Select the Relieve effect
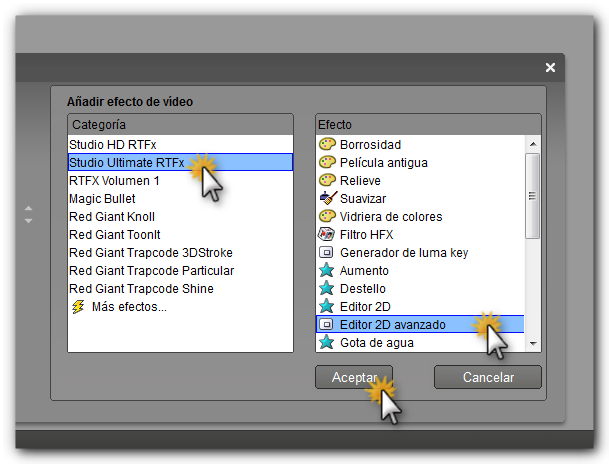This screenshot has height=464, width=609. 420,181
